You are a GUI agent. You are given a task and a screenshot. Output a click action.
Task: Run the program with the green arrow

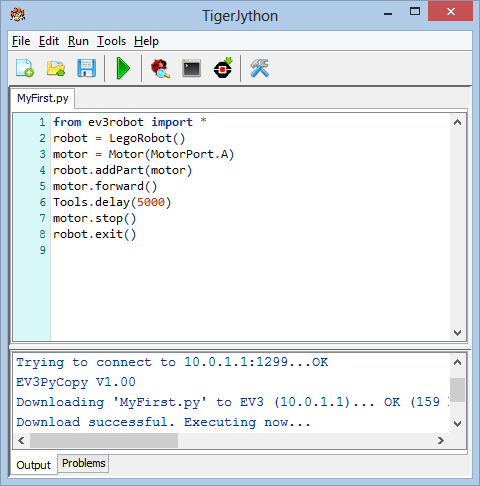pyautogui.click(x=123, y=68)
